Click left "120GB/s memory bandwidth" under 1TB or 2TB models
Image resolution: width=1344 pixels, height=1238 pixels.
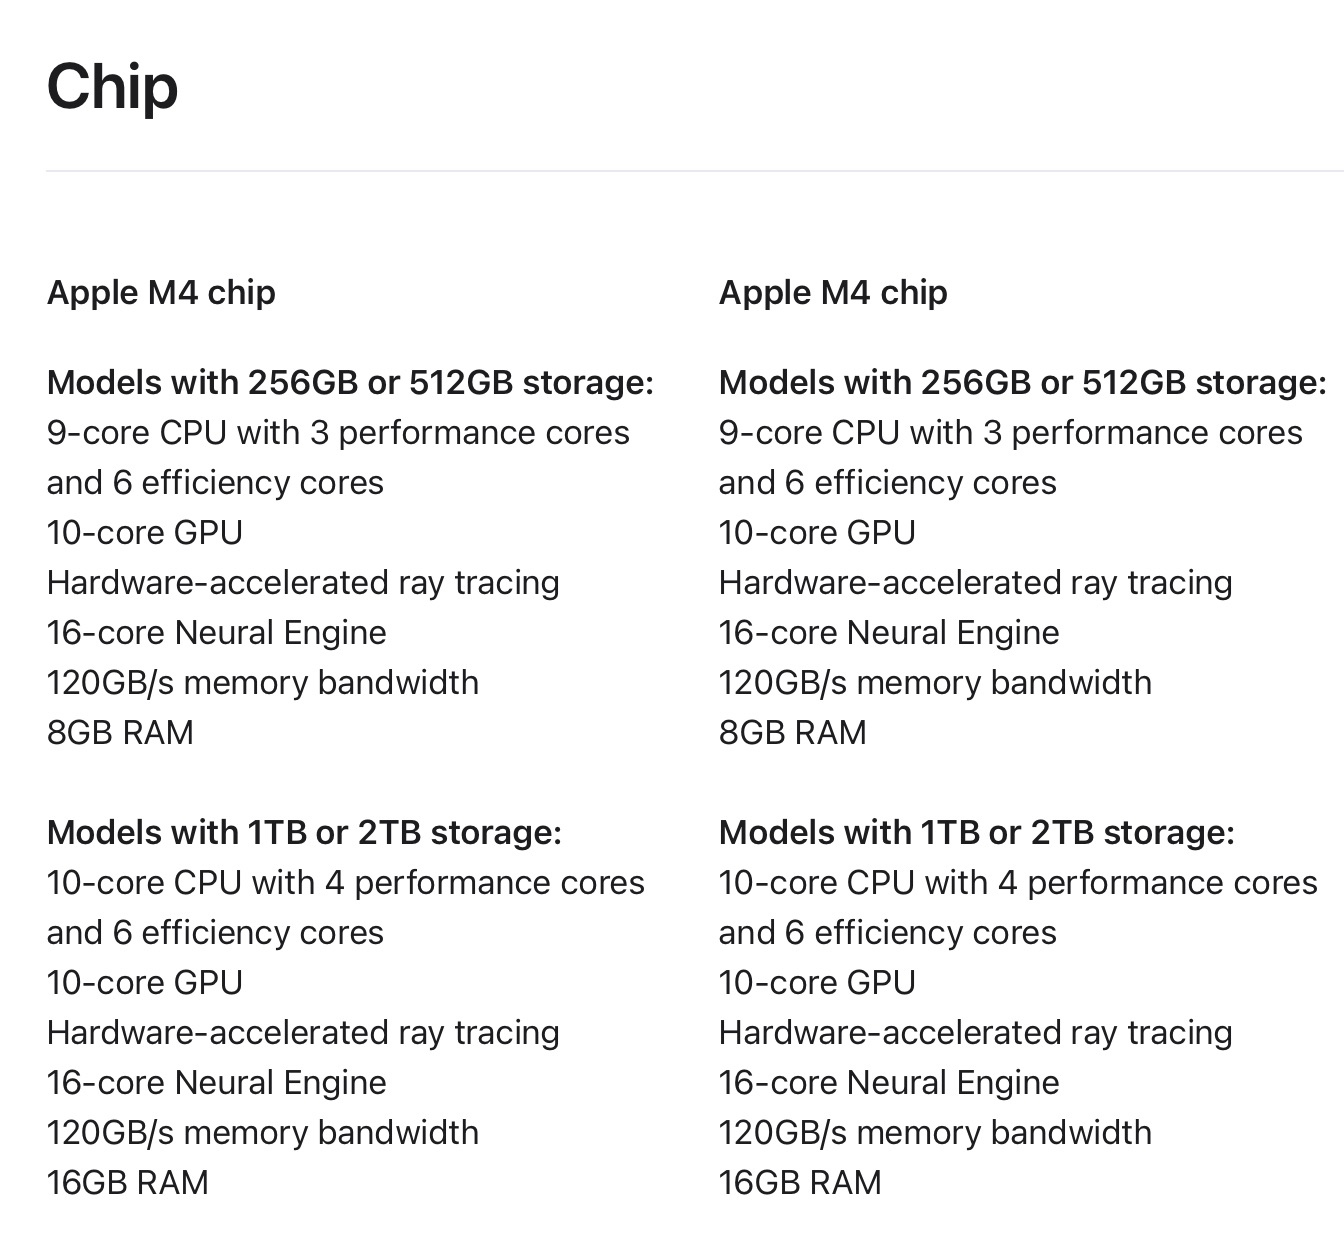pos(262,1133)
